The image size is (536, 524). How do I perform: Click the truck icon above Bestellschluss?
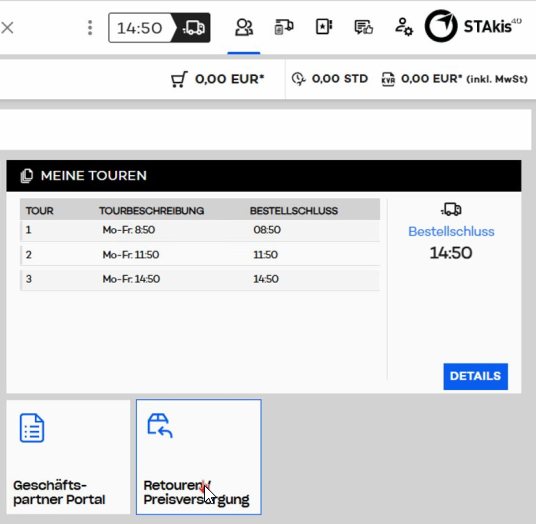[451, 209]
